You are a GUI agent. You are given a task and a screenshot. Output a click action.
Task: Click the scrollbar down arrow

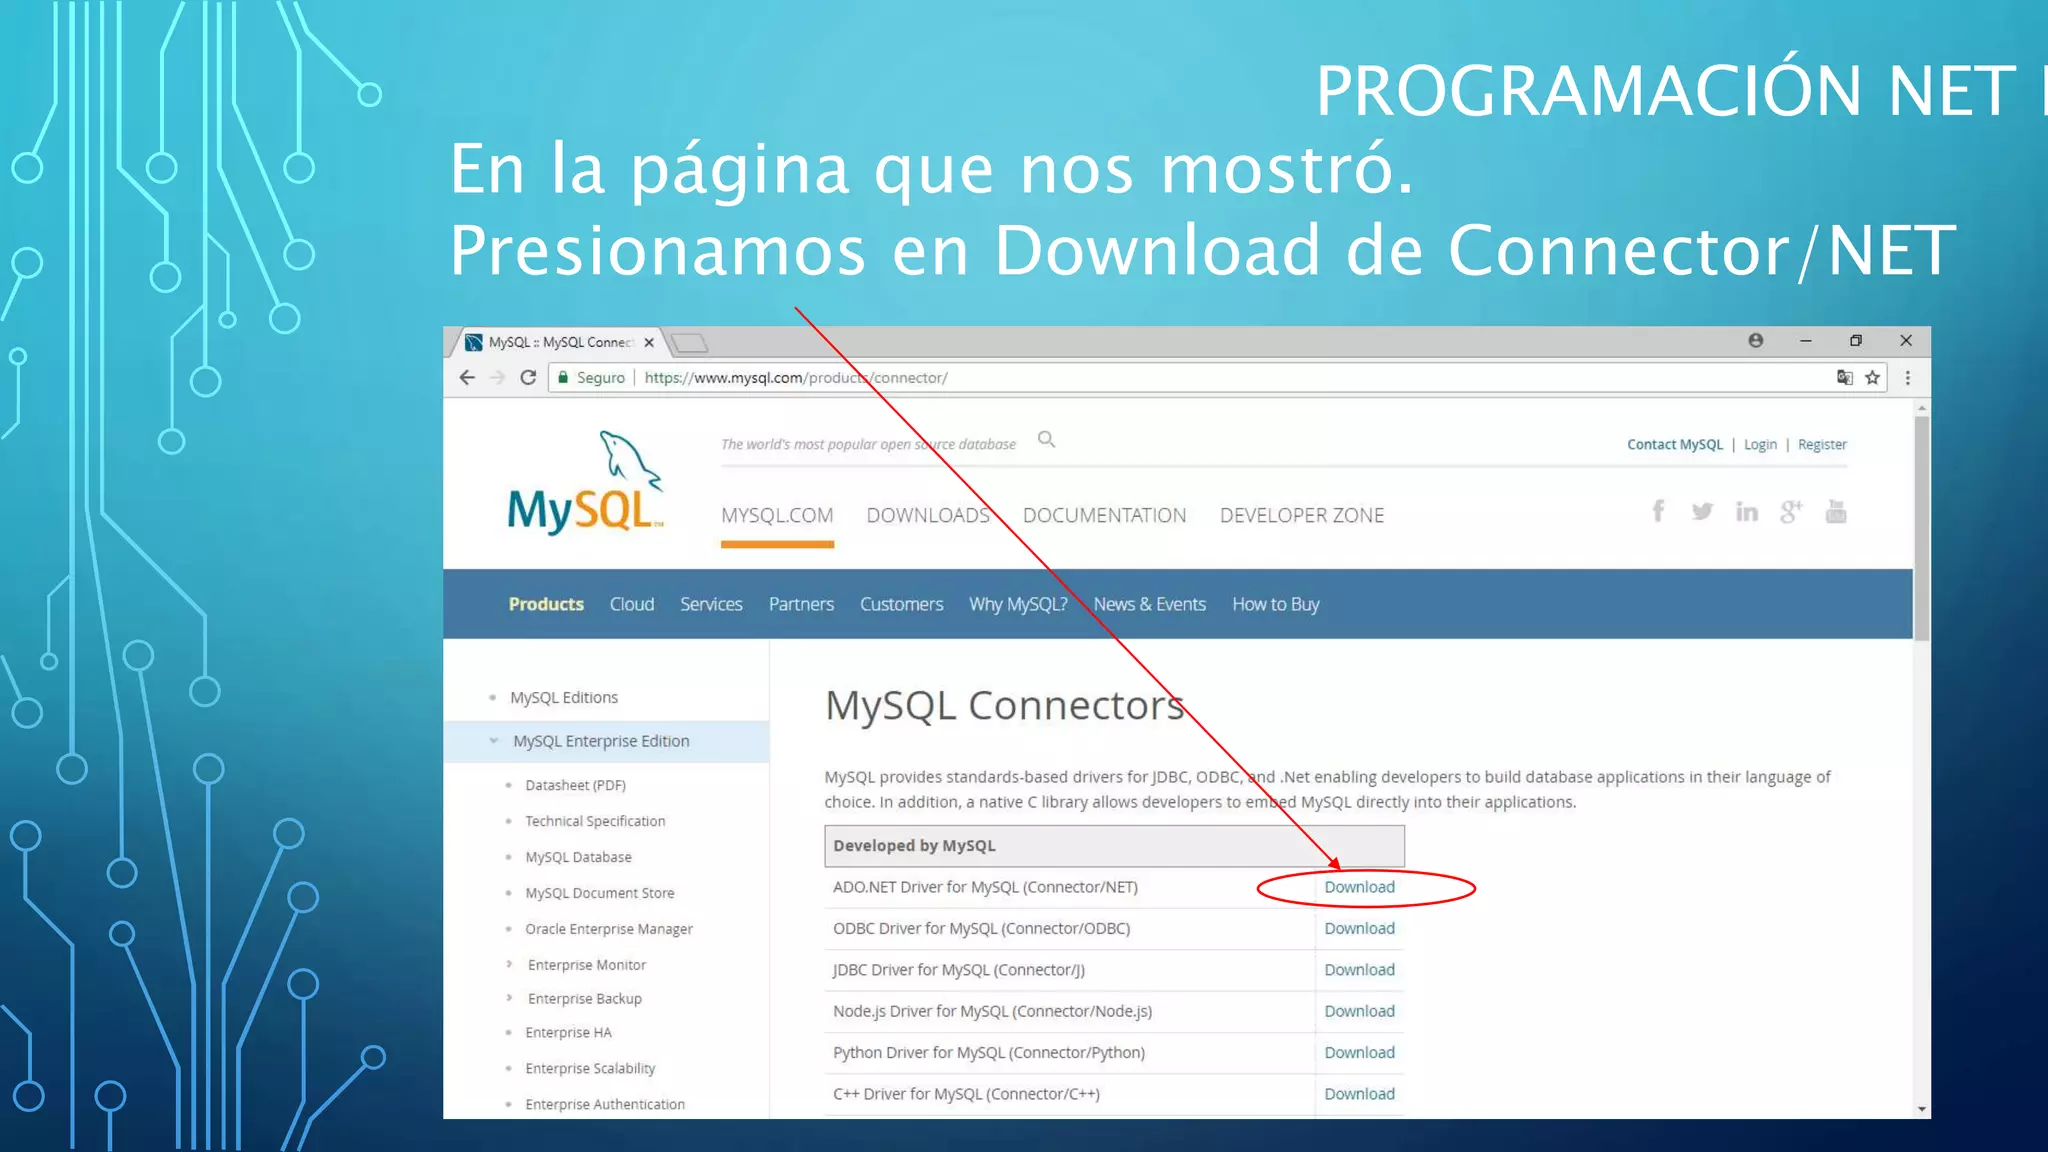coord(1921,1109)
